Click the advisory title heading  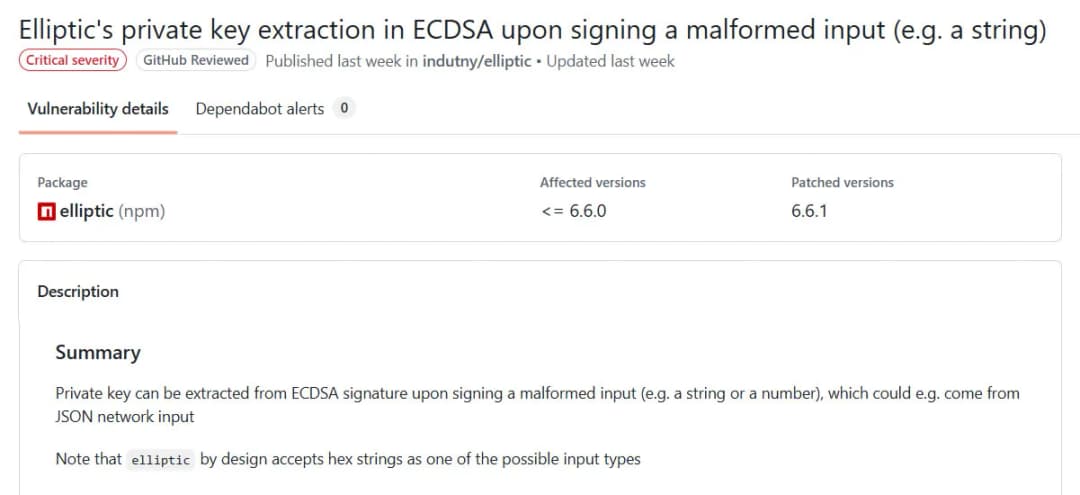(533, 29)
